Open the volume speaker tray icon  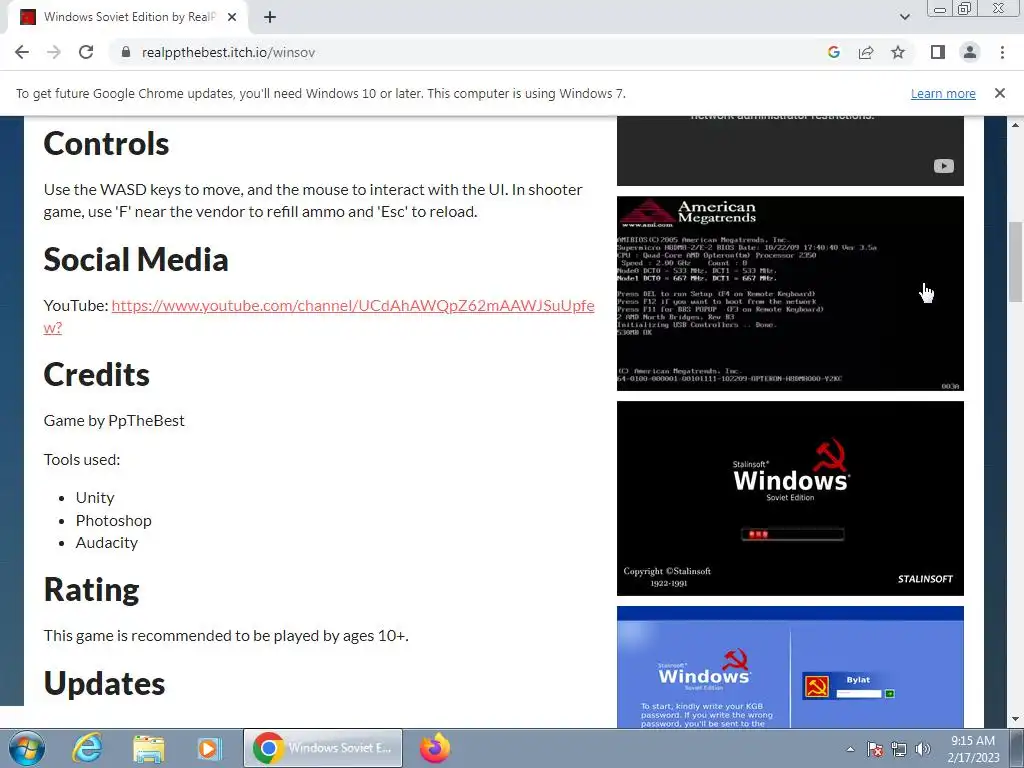923,749
